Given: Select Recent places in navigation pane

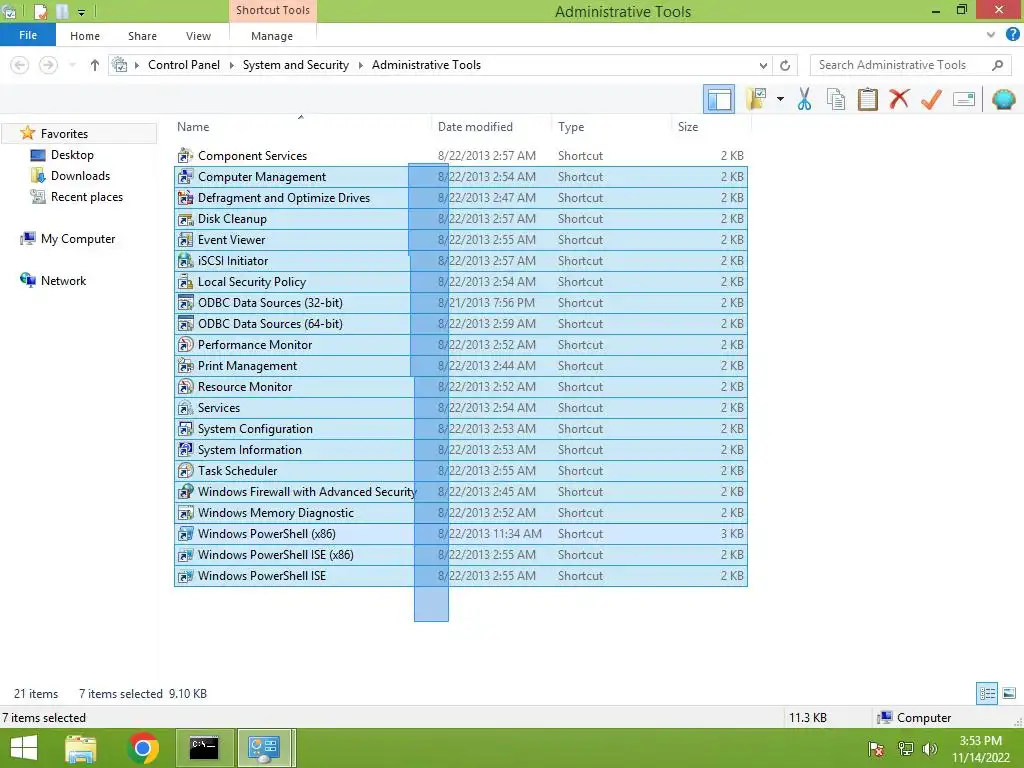Looking at the screenshot, I should (87, 197).
